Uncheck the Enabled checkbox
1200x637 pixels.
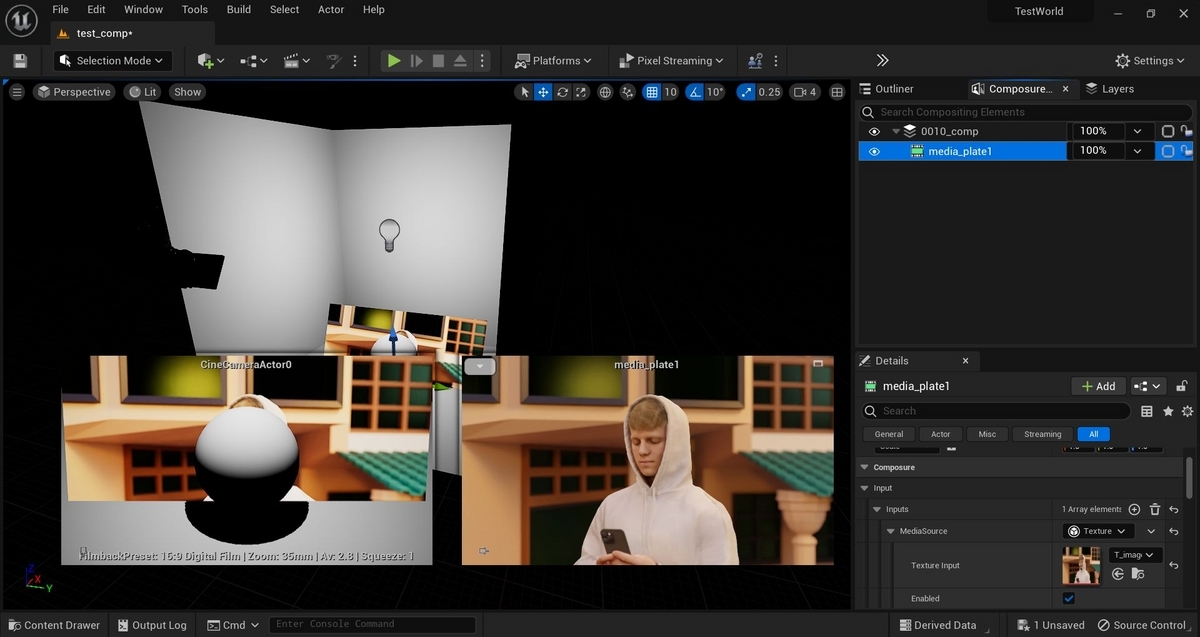click(1068, 598)
